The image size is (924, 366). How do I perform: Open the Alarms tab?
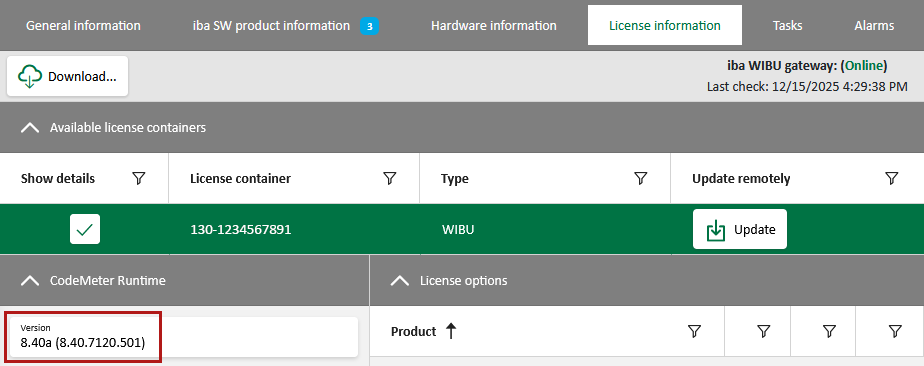[x=874, y=25]
